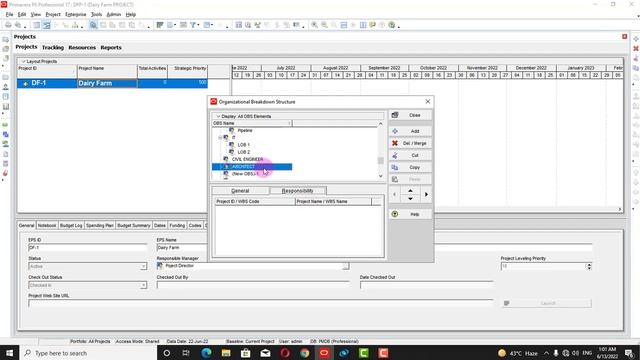Click the Copy button in the OBS dialog
The width and height of the screenshot is (640, 360).
[410, 167]
